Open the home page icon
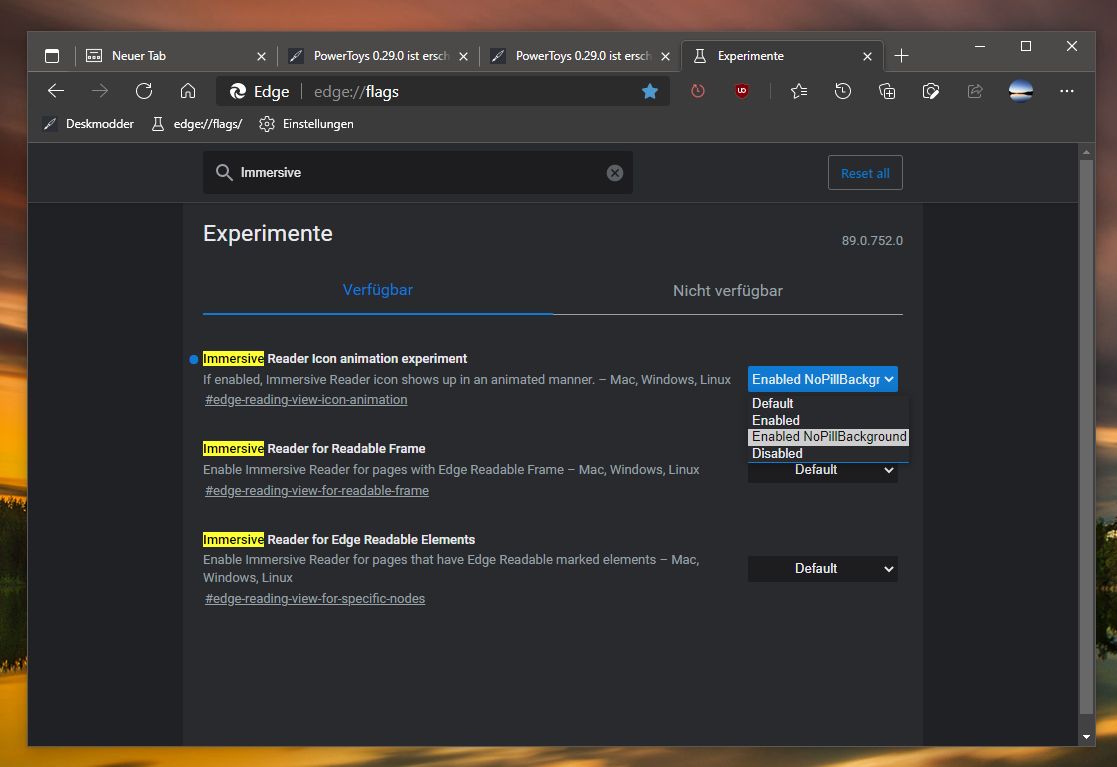 pyautogui.click(x=187, y=91)
